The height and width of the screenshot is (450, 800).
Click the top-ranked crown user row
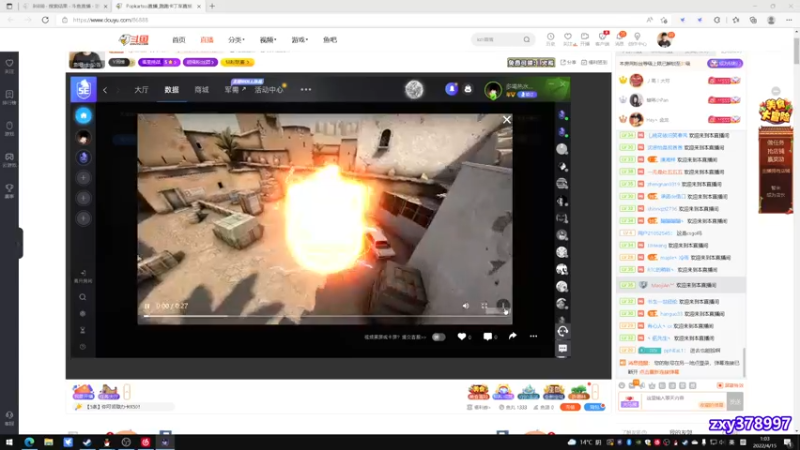680,80
